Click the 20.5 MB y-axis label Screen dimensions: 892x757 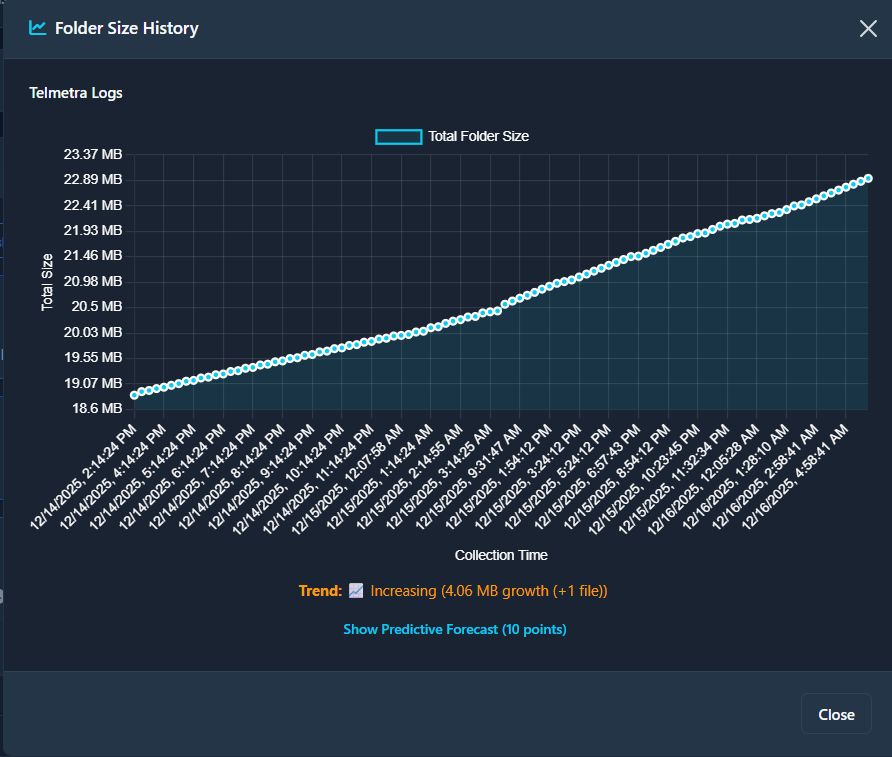tap(97, 307)
